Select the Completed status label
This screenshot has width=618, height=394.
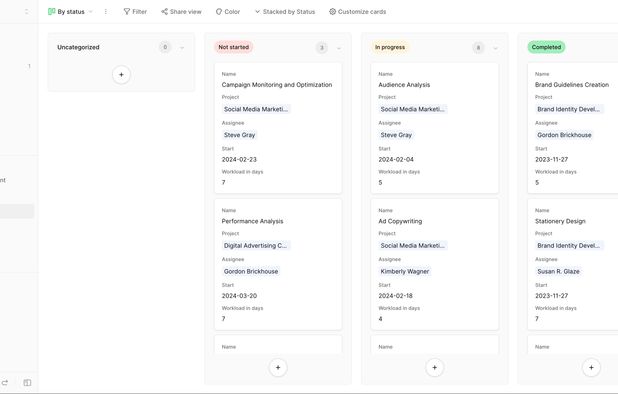pyautogui.click(x=546, y=47)
